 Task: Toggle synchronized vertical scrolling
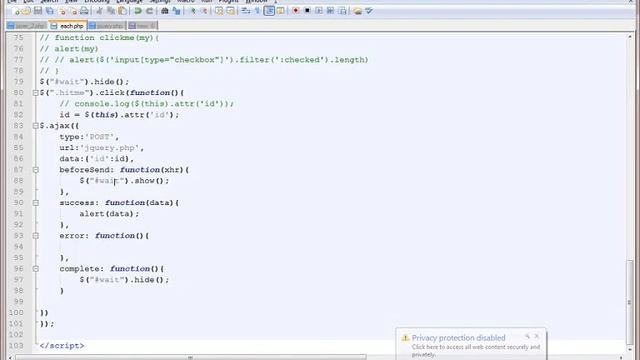219,11
